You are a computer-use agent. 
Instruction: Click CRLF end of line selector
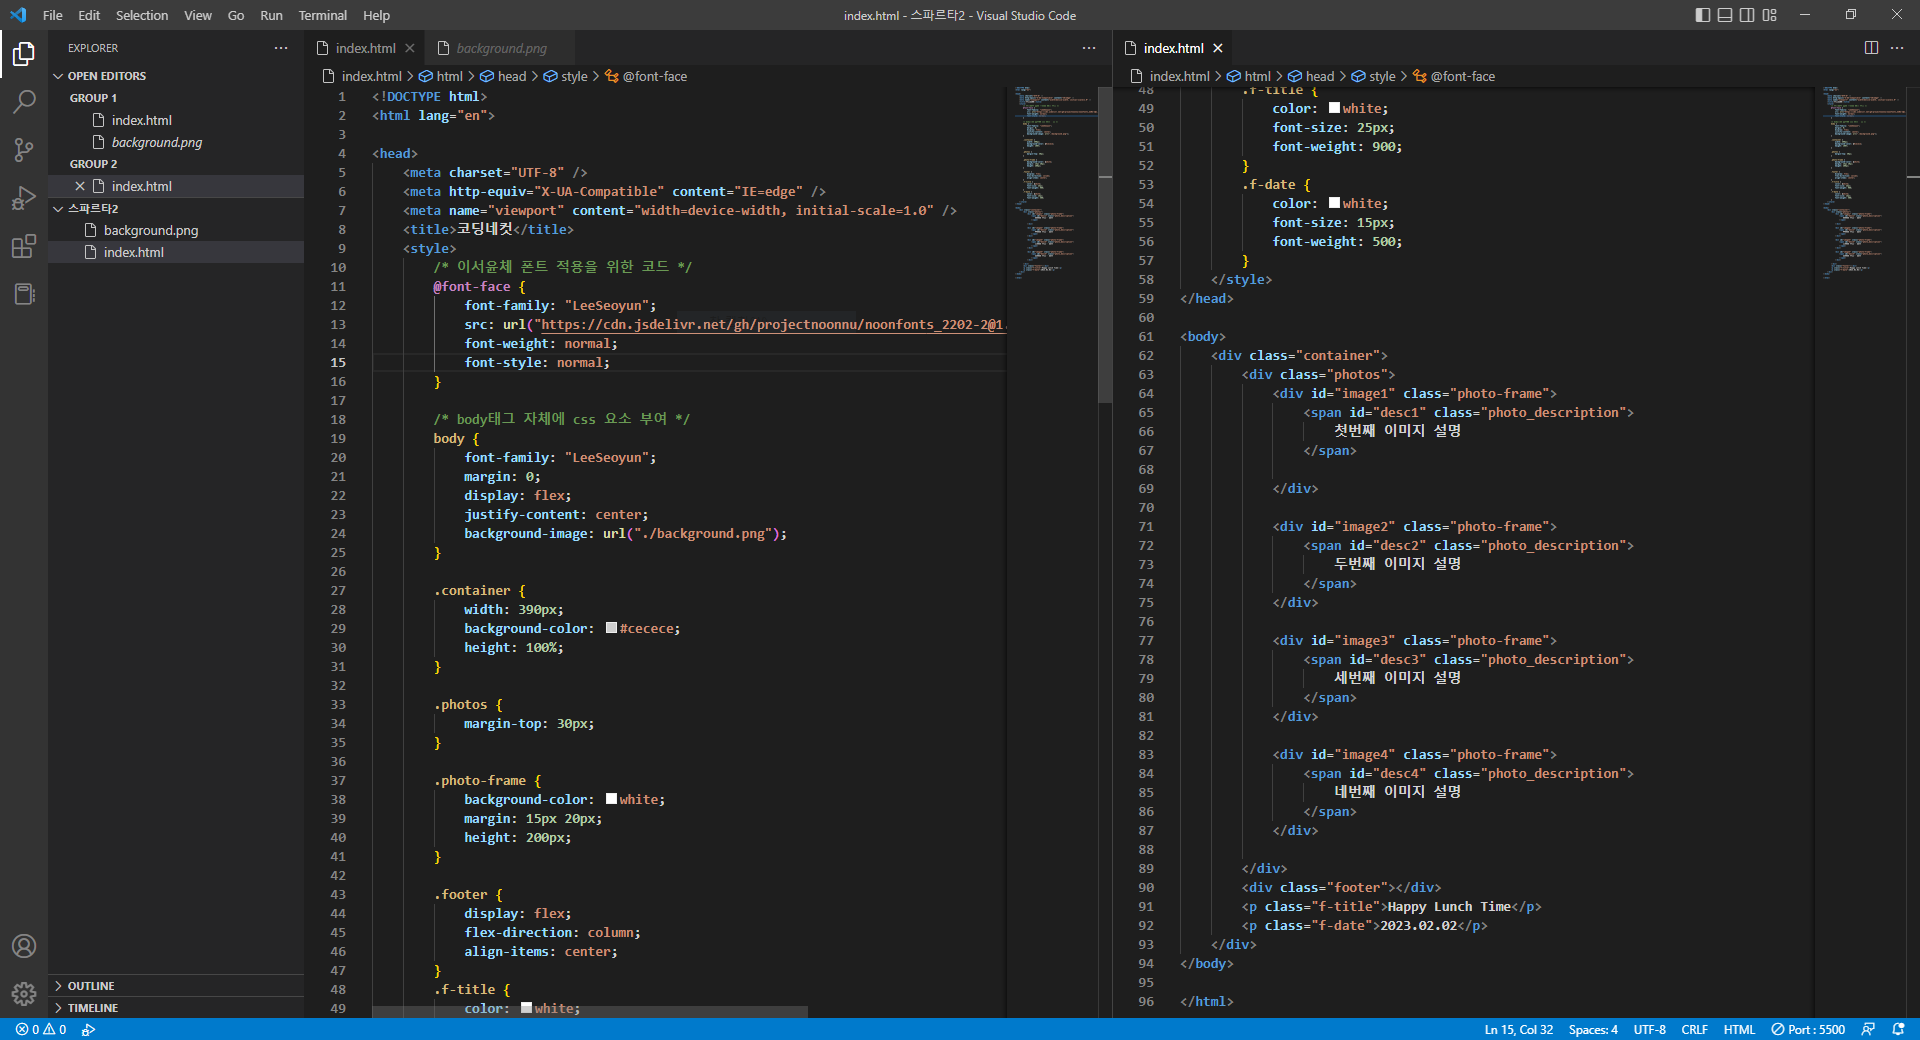1695,1029
